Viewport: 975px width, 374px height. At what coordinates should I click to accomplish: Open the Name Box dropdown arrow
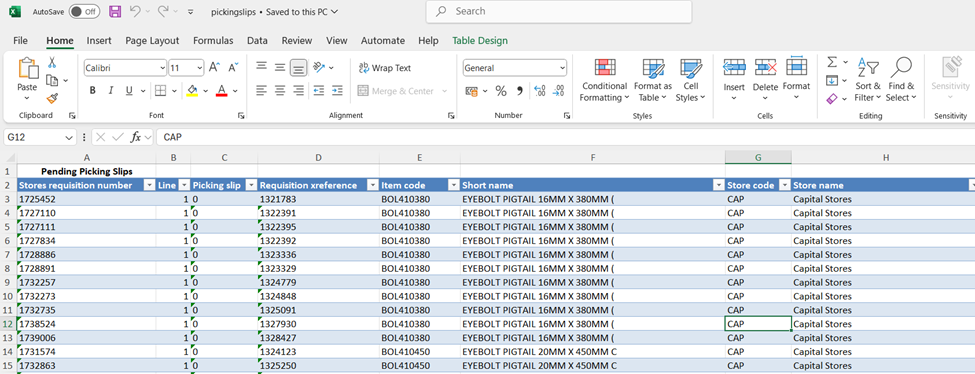pyautogui.click(x=69, y=138)
